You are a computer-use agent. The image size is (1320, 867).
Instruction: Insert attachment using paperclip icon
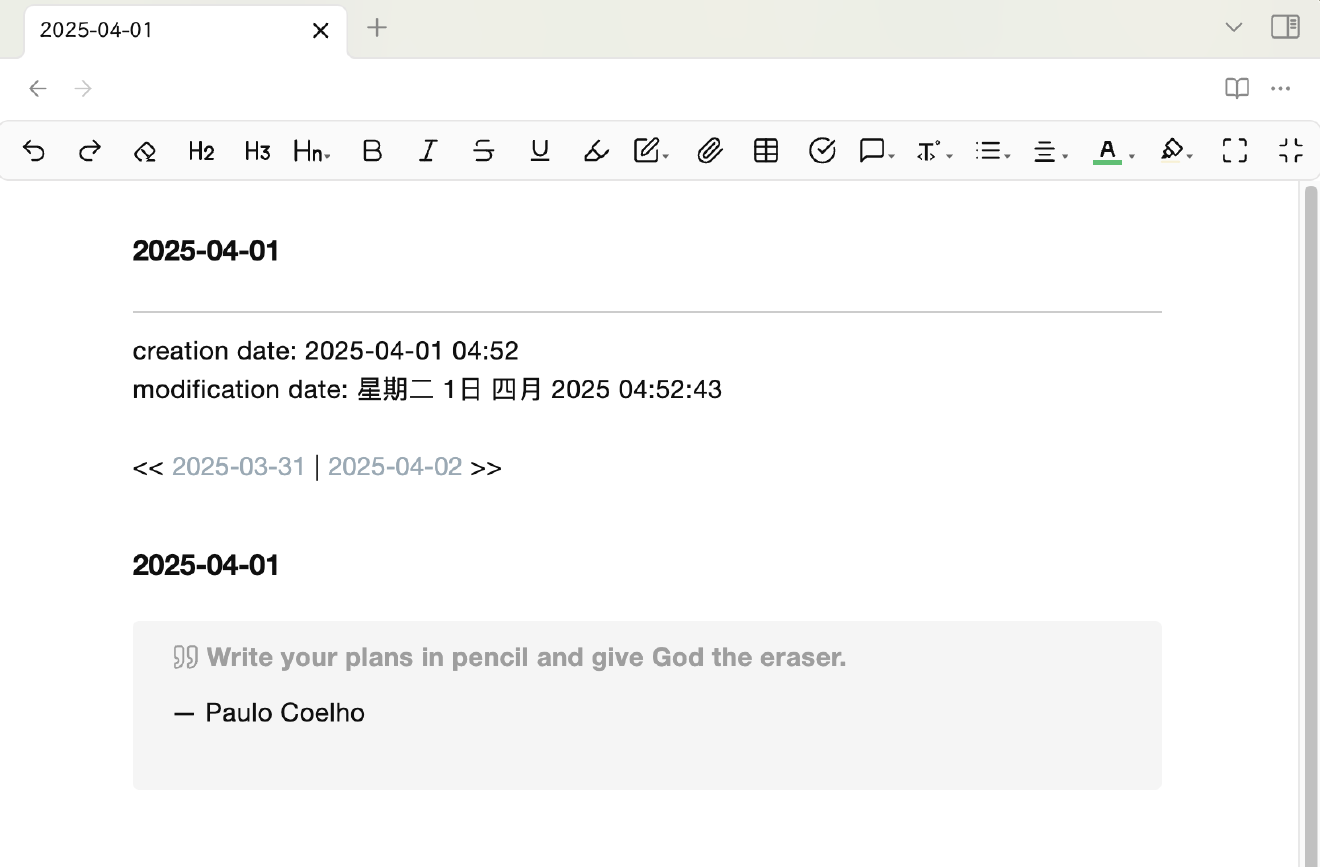tap(710, 151)
